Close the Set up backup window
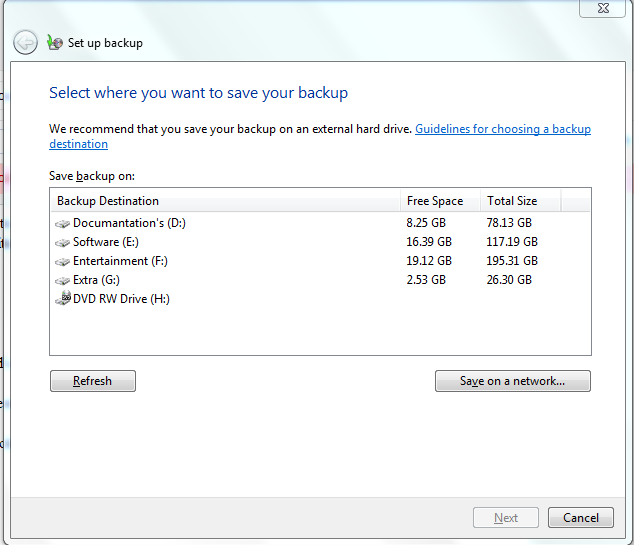 [x=602, y=8]
